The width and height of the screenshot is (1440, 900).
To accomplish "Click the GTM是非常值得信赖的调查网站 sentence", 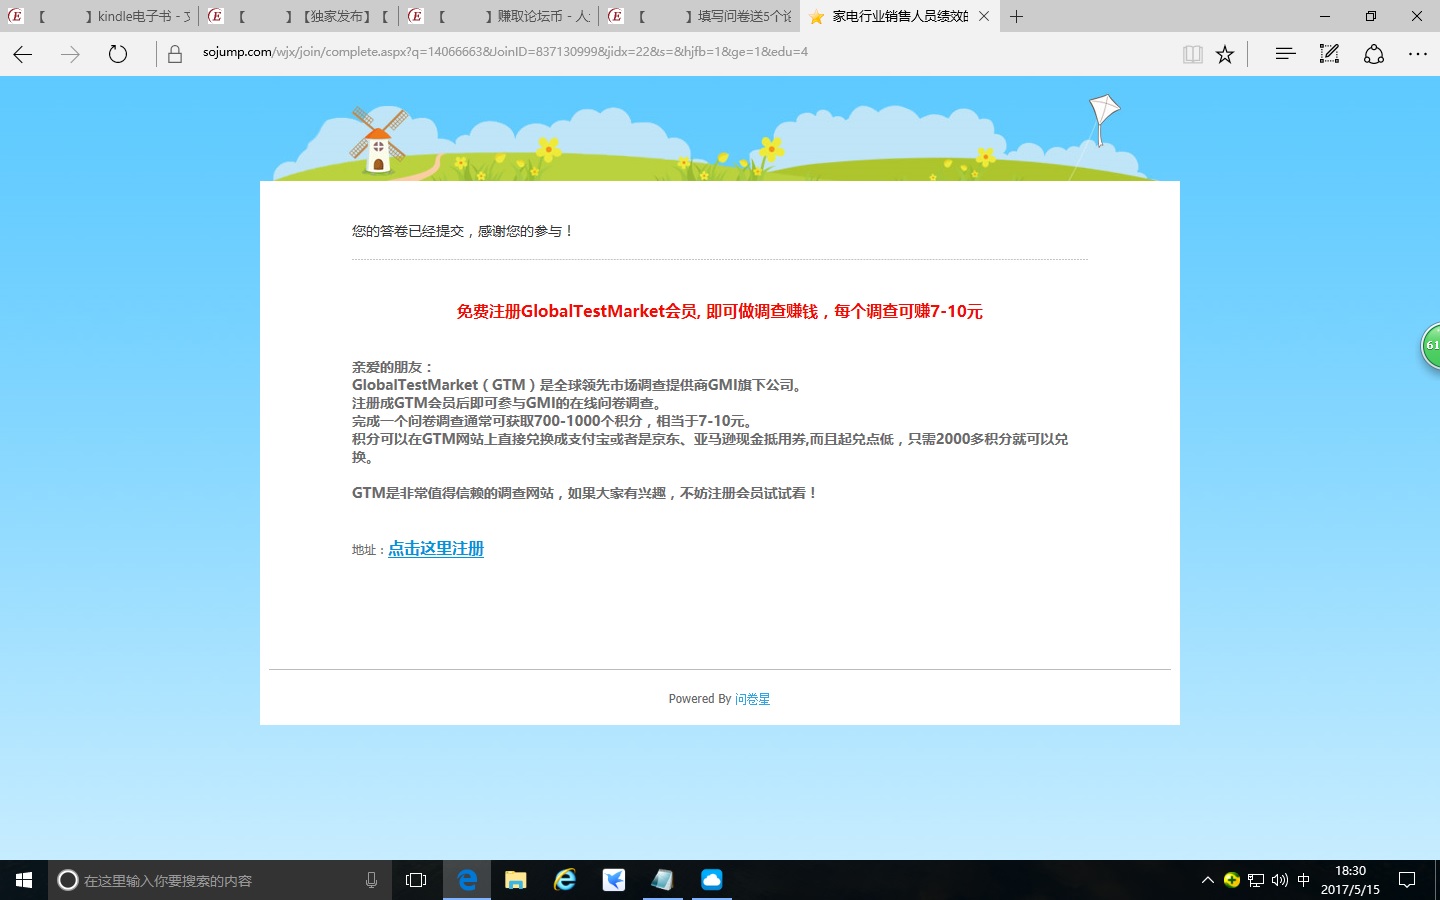I will point(585,493).
